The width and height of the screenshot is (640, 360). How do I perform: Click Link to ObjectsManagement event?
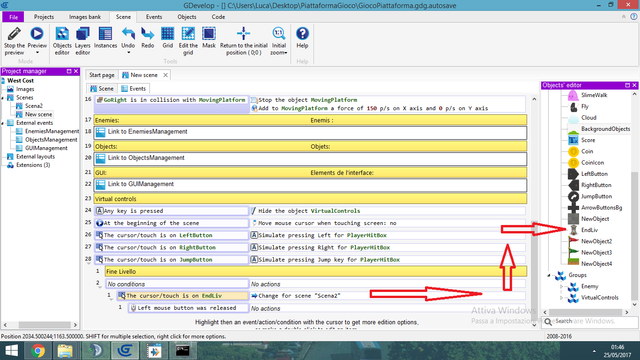(x=310, y=158)
